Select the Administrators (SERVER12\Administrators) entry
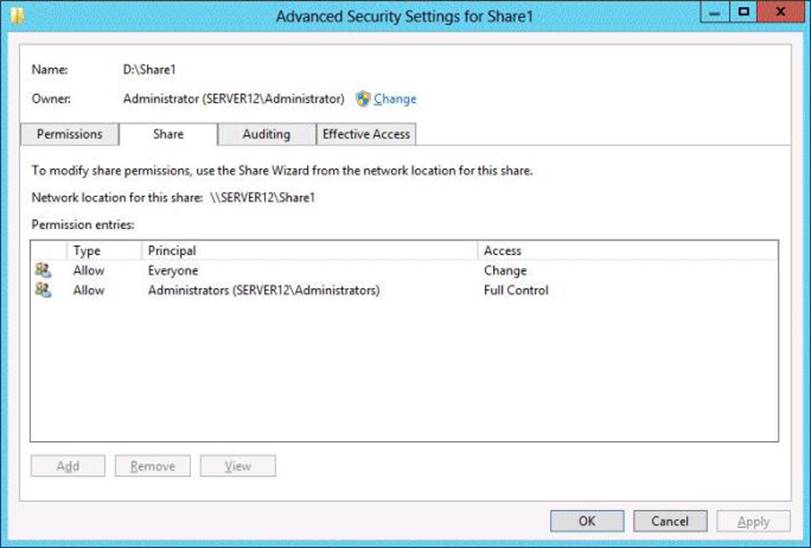The image size is (811, 548). coord(264,290)
